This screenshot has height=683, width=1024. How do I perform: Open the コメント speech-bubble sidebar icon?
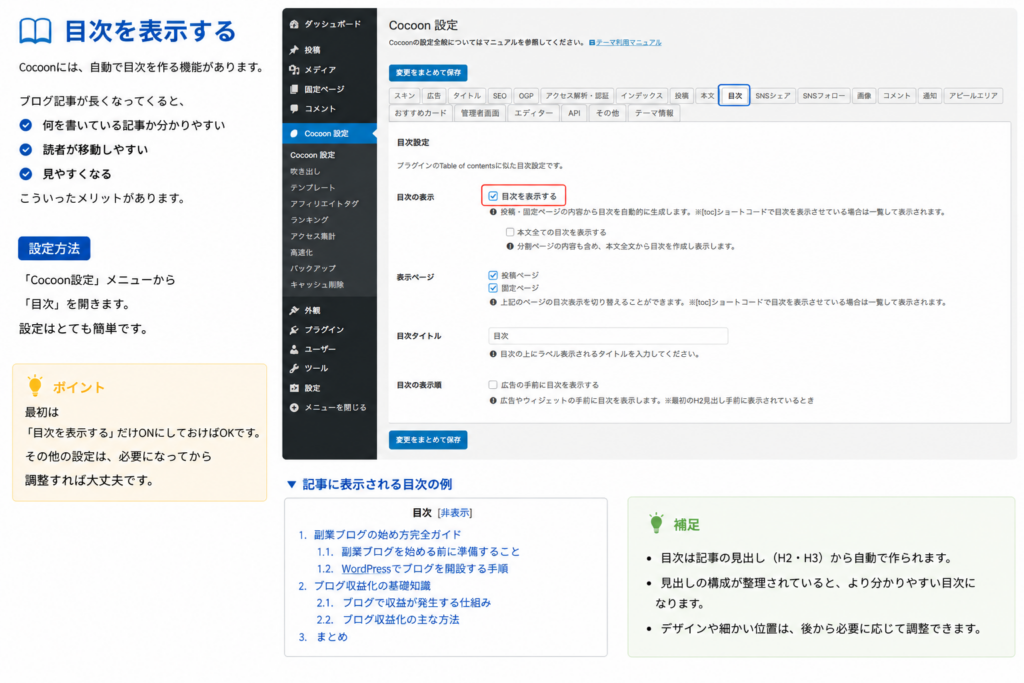coord(294,108)
